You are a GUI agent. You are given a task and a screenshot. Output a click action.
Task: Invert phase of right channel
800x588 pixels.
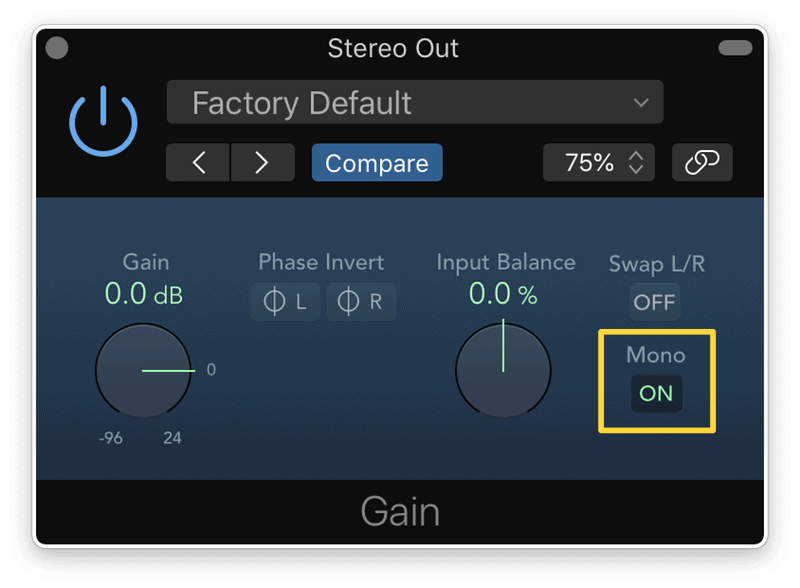(361, 302)
